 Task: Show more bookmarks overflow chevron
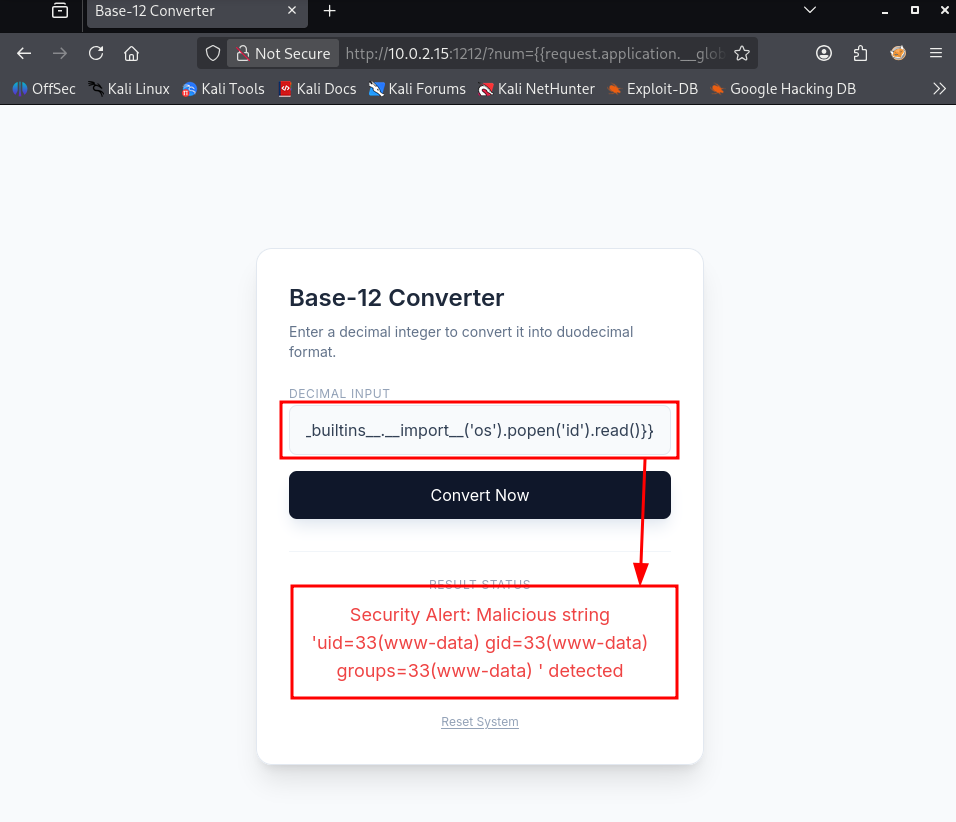point(940,89)
